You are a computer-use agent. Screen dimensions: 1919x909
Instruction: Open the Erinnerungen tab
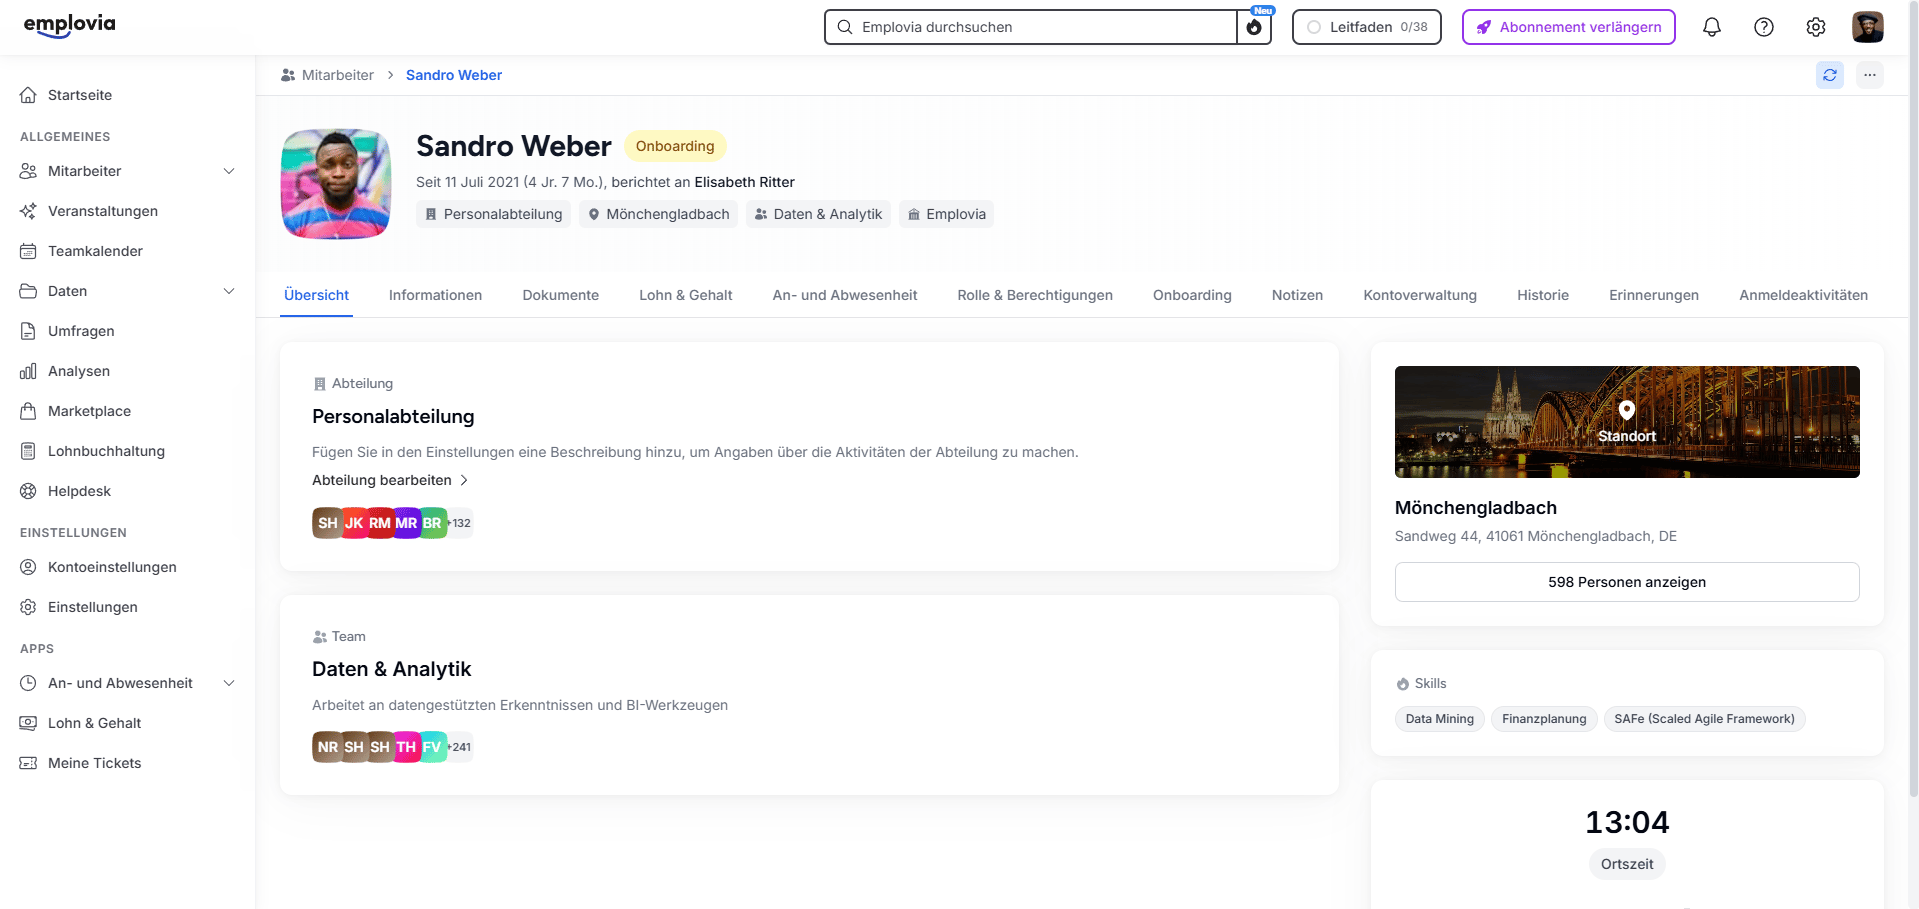(1654, 295)
